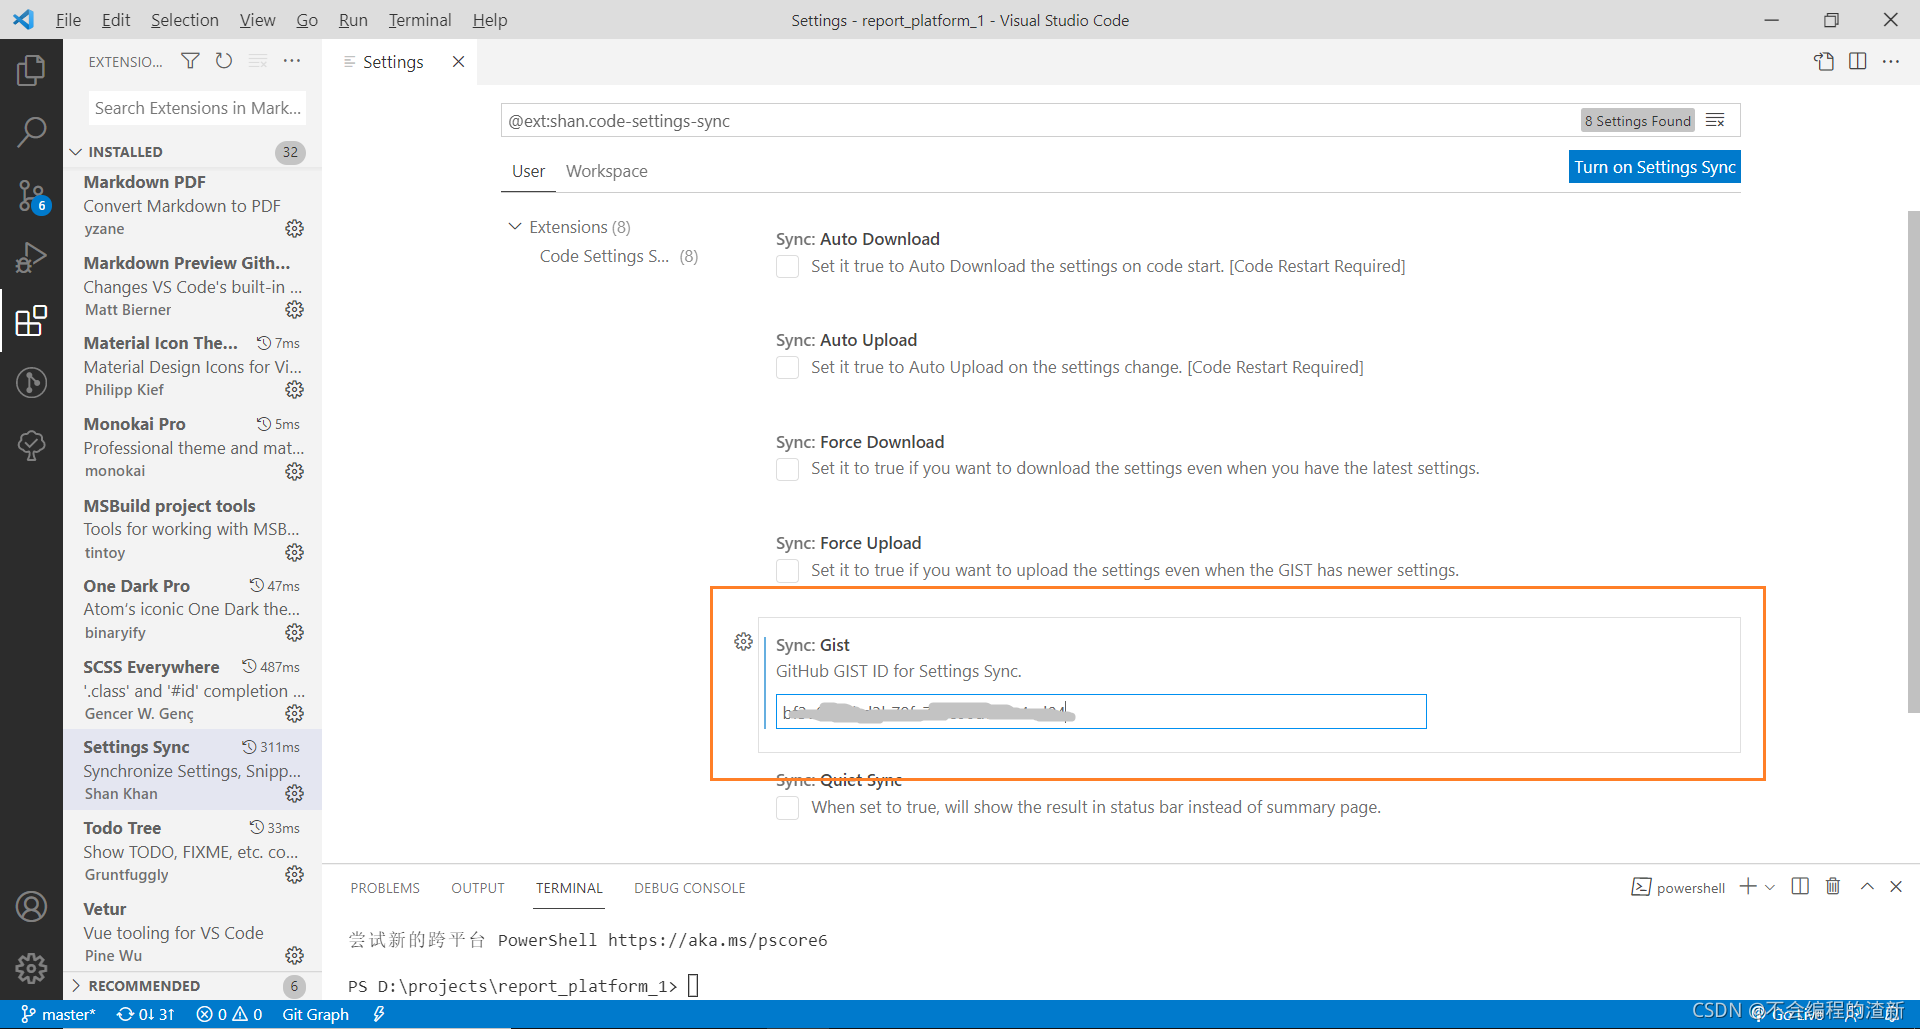Viewport: 1920px width, 1029px height.
Task: Manage Markdown Preview Github extension gear
Action: click(x=294, y=310)
